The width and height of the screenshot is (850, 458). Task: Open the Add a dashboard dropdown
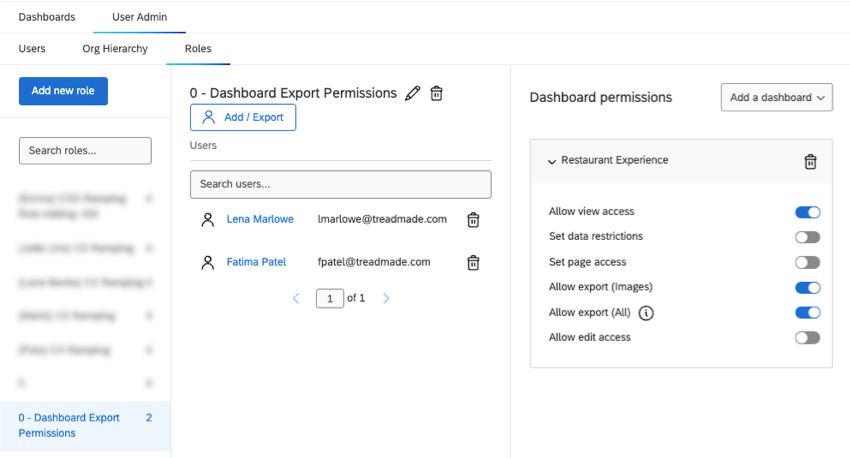[x=777, y=97]
